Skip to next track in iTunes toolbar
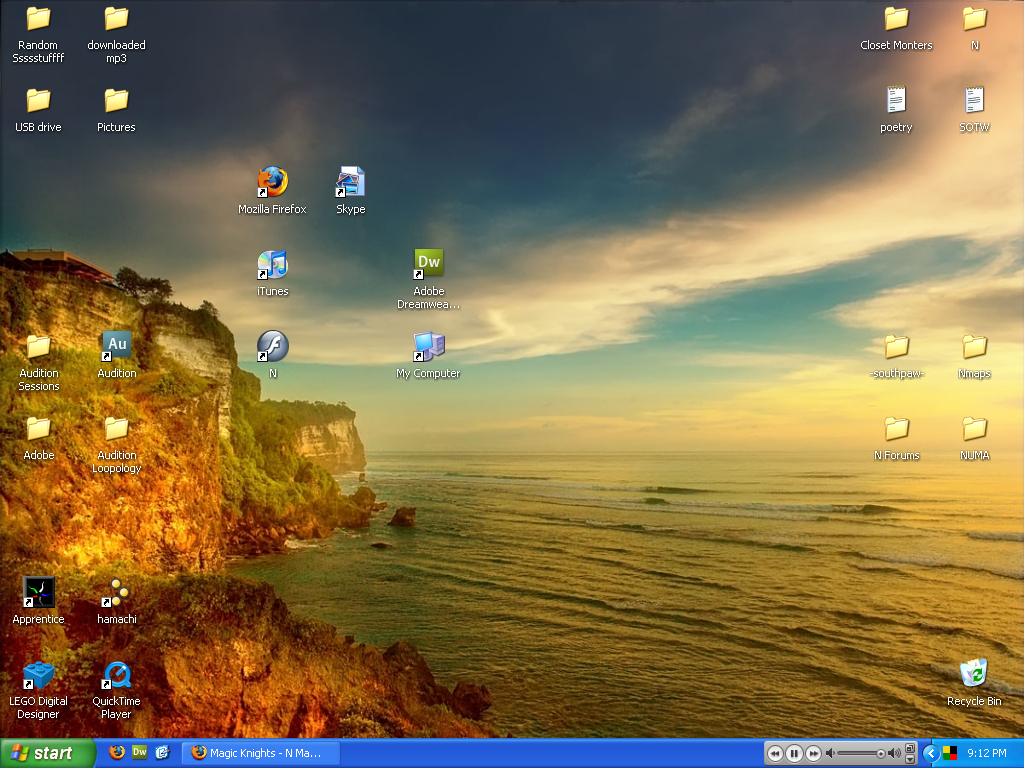The width and height of the screenshot is (1024, 768). coord(813,754)
